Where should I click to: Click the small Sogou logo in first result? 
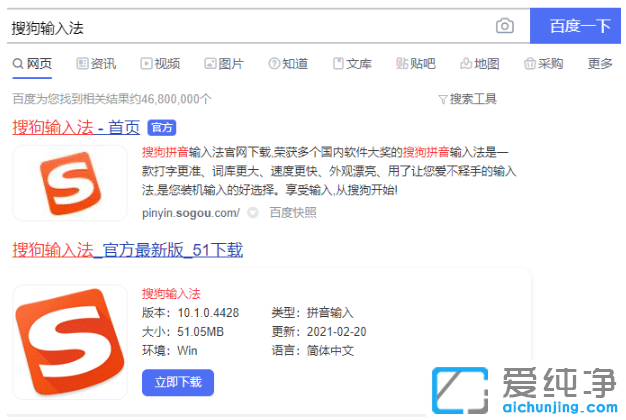coord(70,182)
